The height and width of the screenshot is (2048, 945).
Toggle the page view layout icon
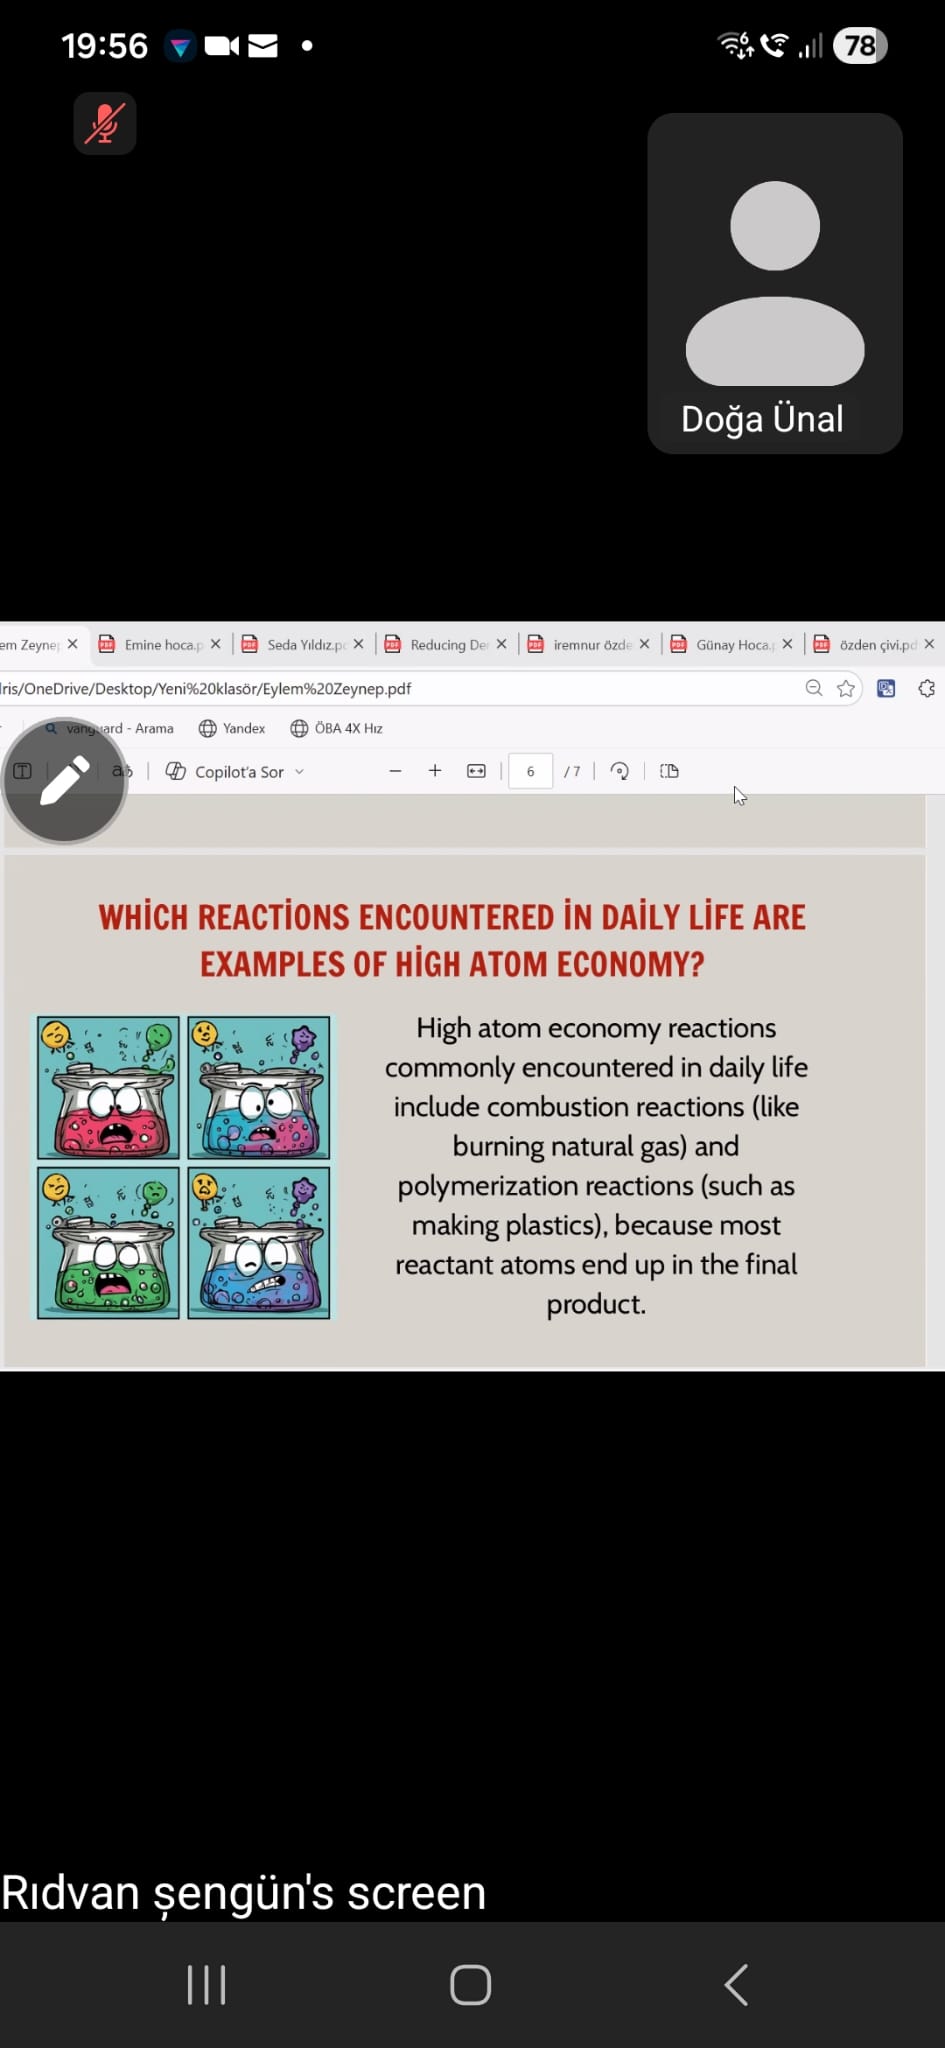670,771
